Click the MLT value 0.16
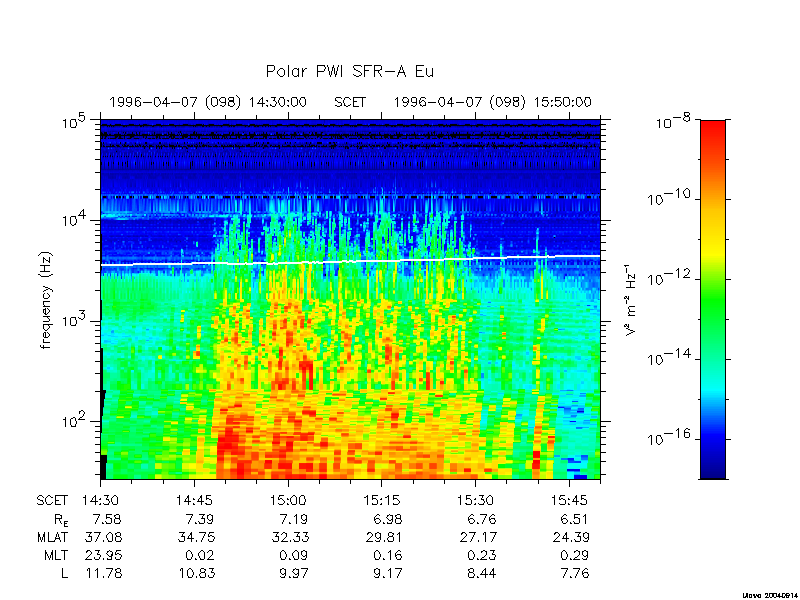Screen dimensions: 800x600 point(387,555)
